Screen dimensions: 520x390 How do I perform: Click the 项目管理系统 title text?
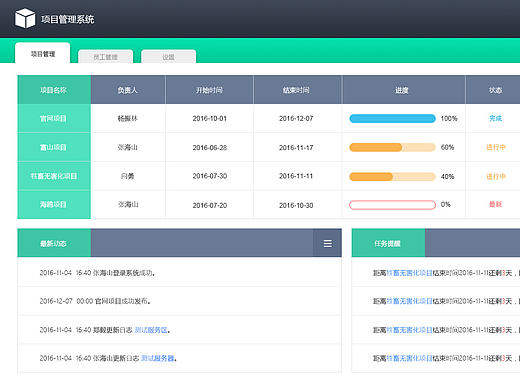click(x=68, y=19)
